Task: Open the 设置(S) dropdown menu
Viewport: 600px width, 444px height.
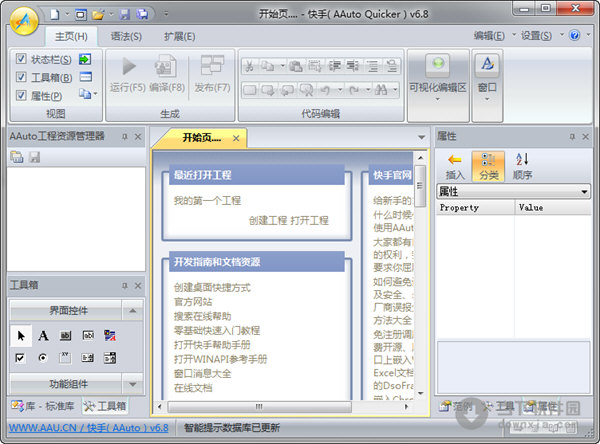Action: click(541, 36)
